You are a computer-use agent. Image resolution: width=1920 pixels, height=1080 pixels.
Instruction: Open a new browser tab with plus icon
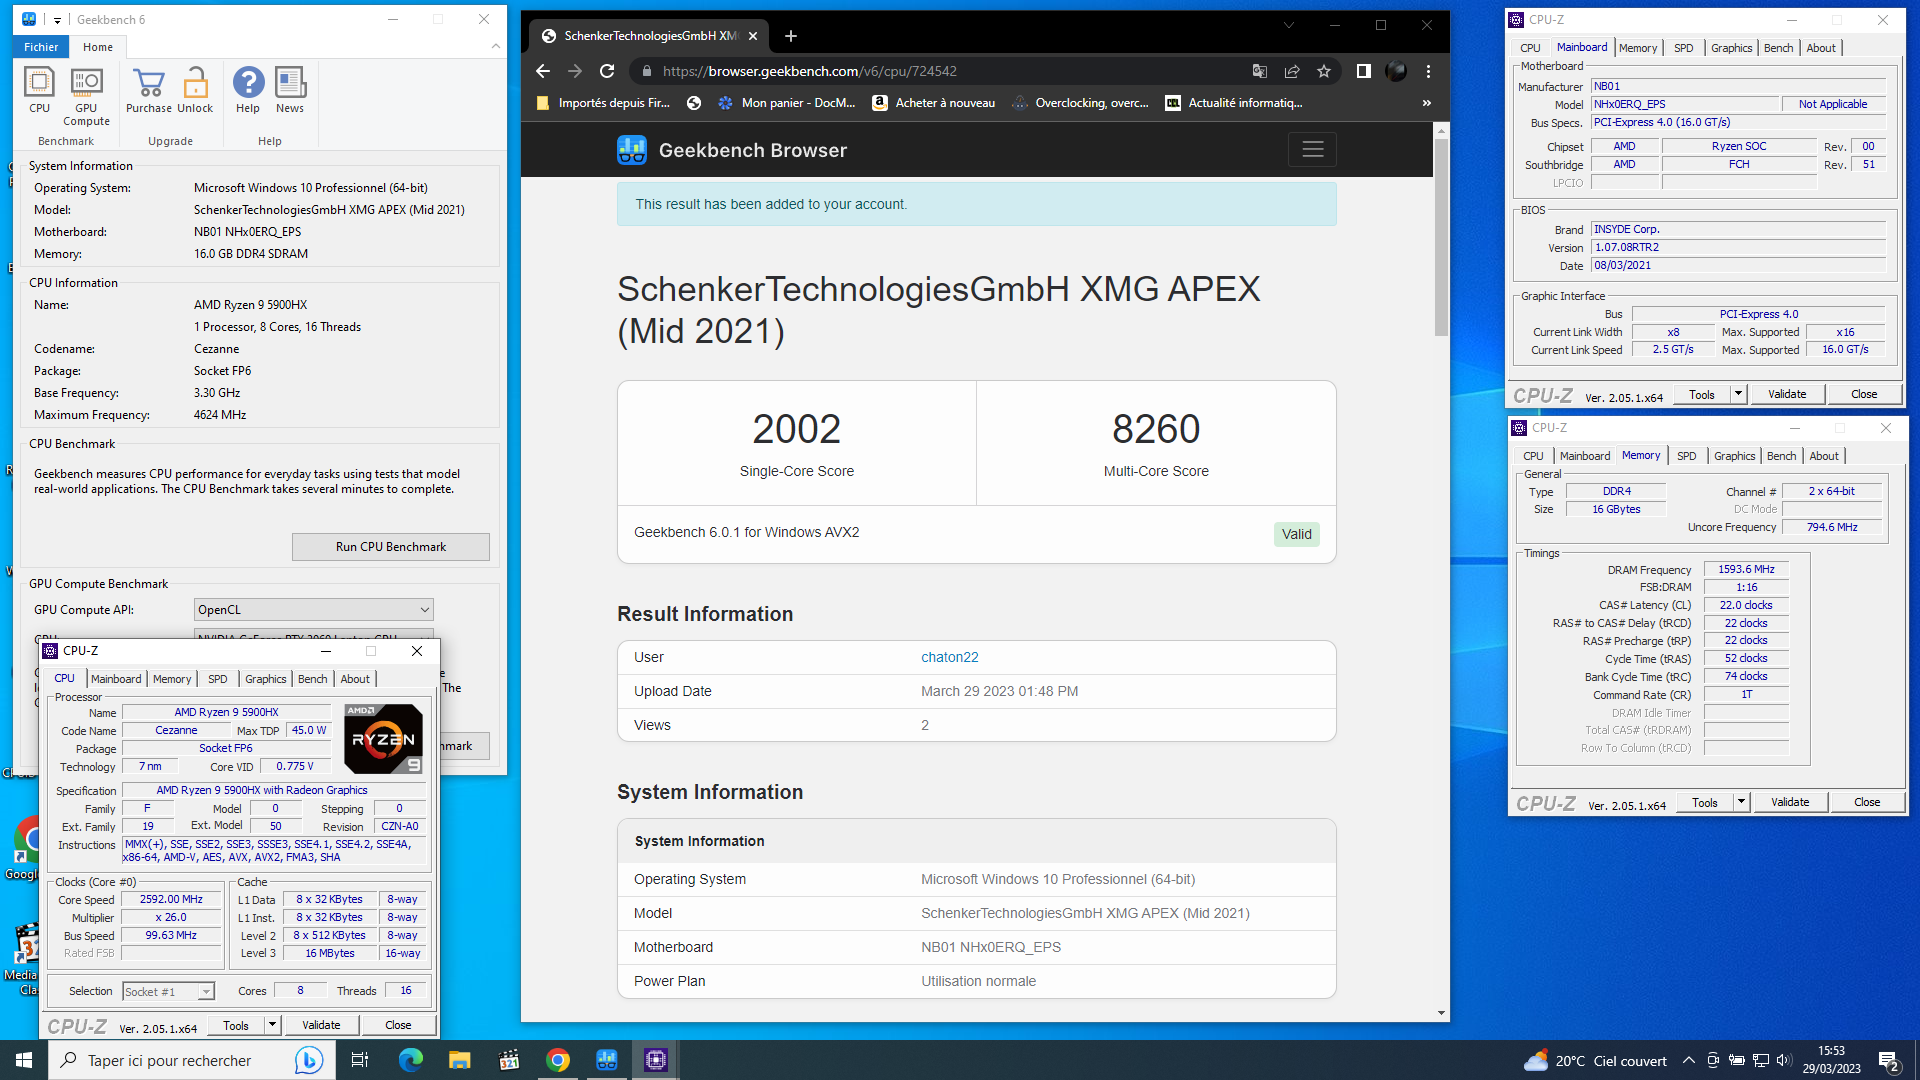coord(791,36)
